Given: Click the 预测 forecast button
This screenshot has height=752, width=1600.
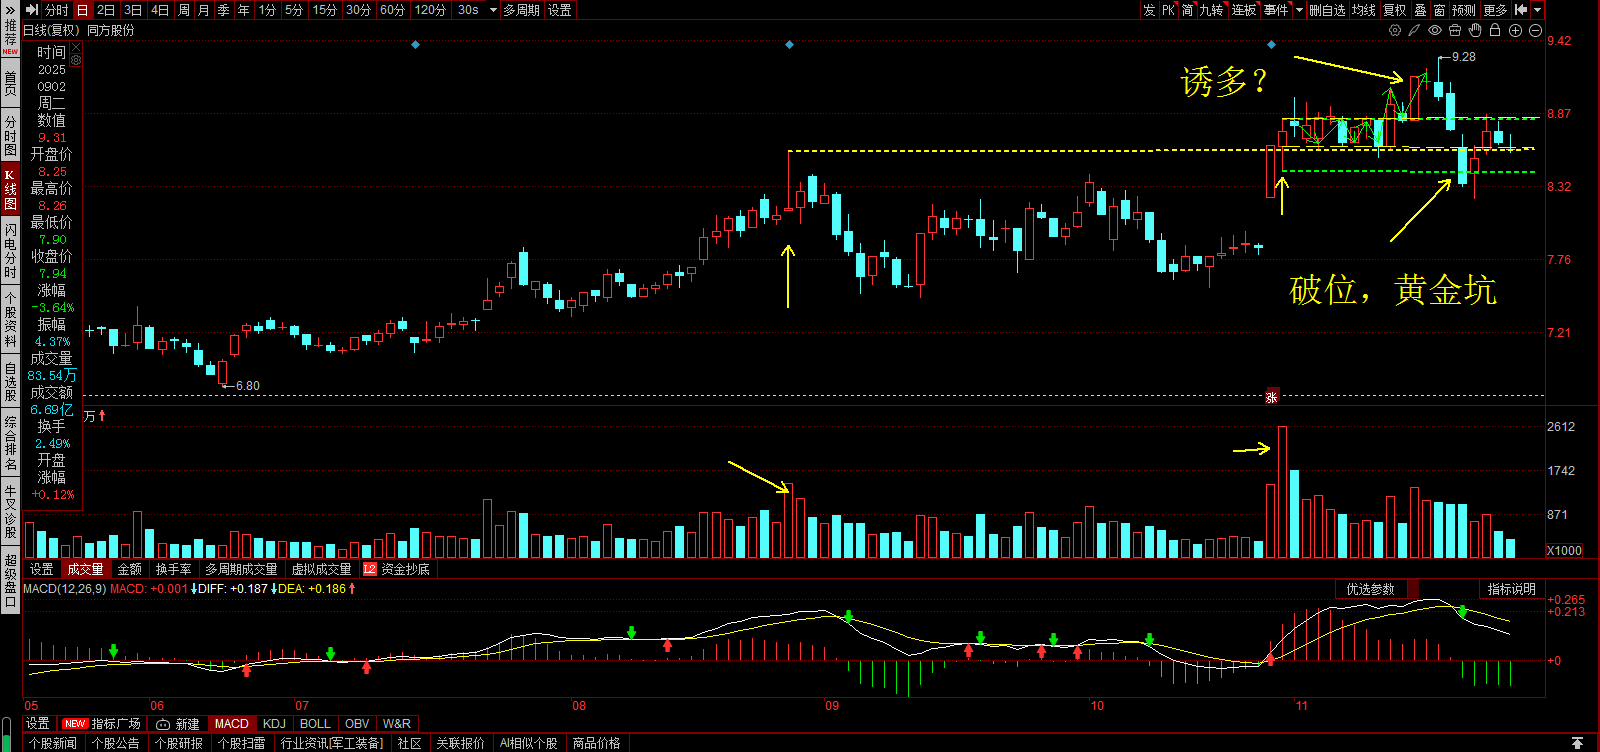Looking at the screenshot, I should pos(1464,10).
